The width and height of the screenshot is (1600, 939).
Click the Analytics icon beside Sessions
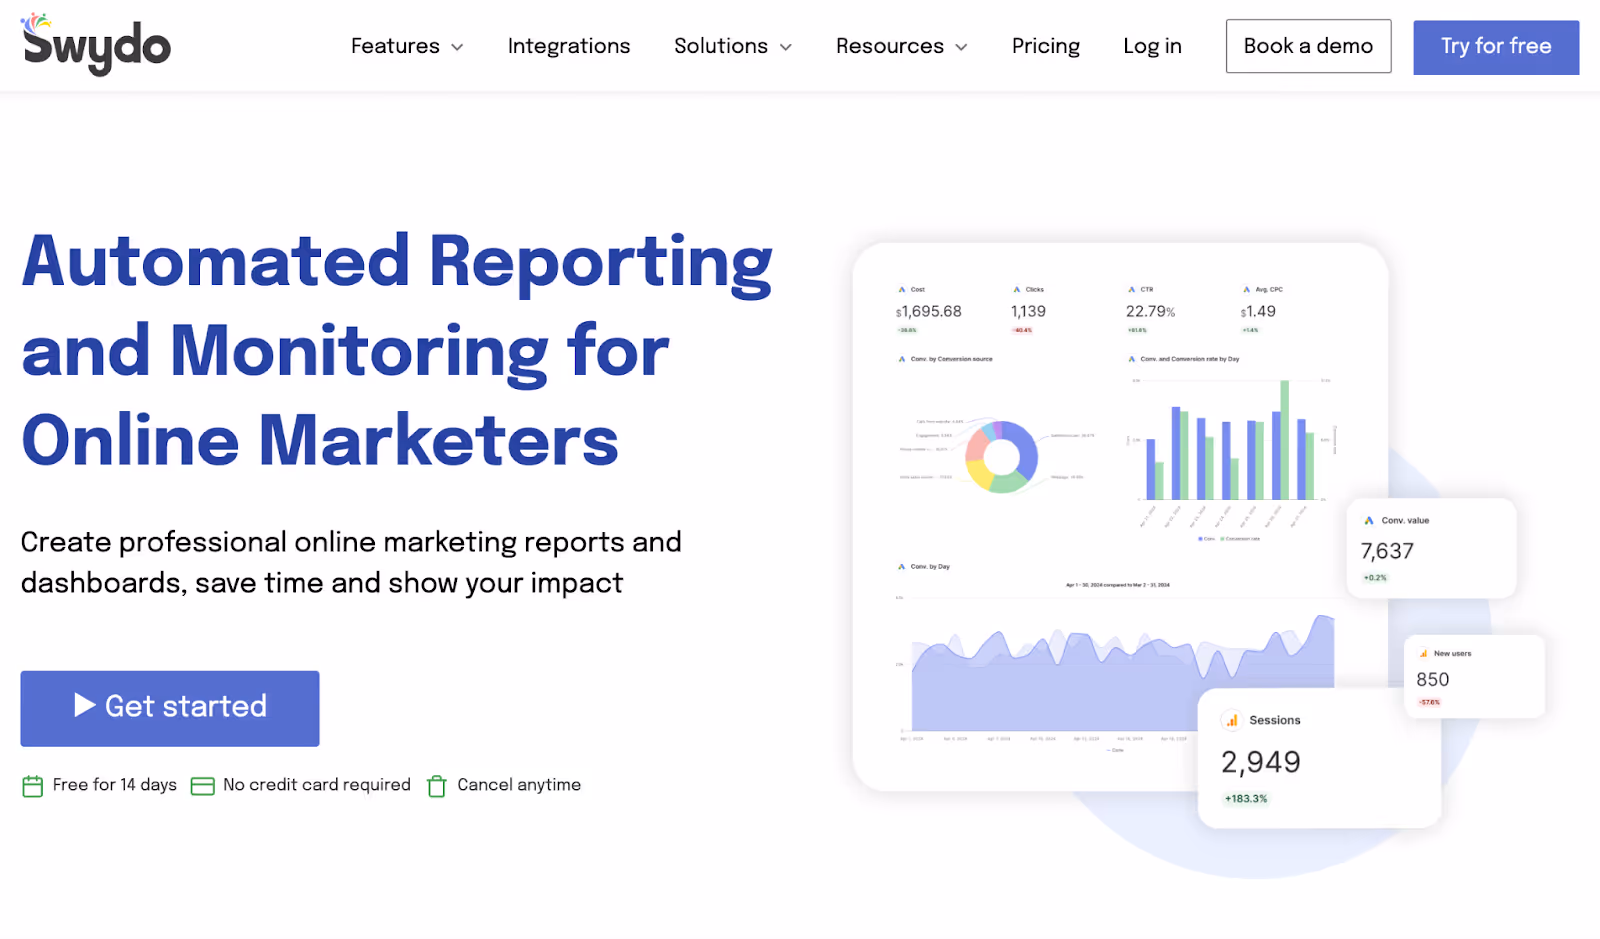1232,720
